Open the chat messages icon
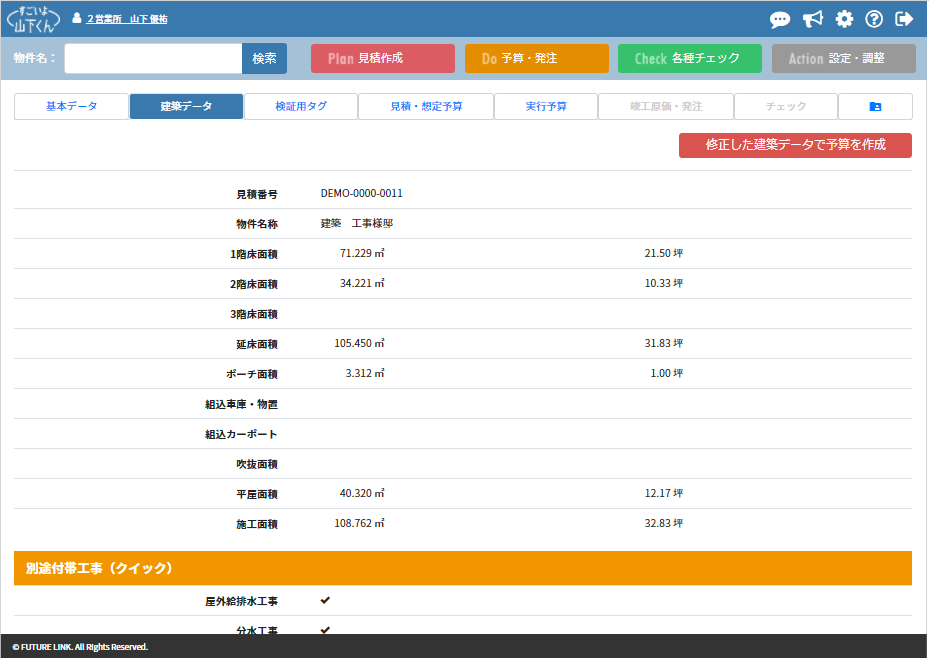This screenshot has width=929, height=658. click(x=780, y=19)
